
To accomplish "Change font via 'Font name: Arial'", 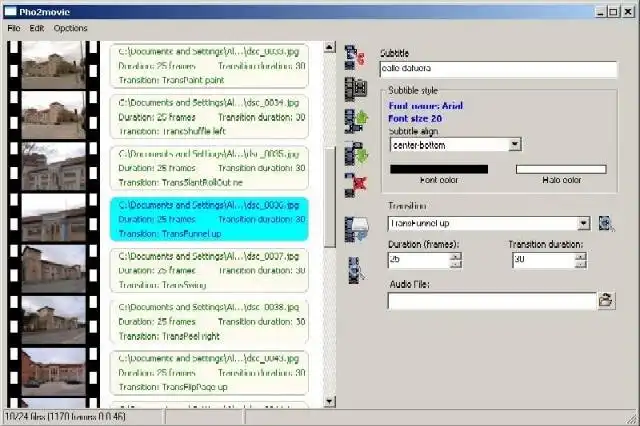I will [x=426, y=106].
